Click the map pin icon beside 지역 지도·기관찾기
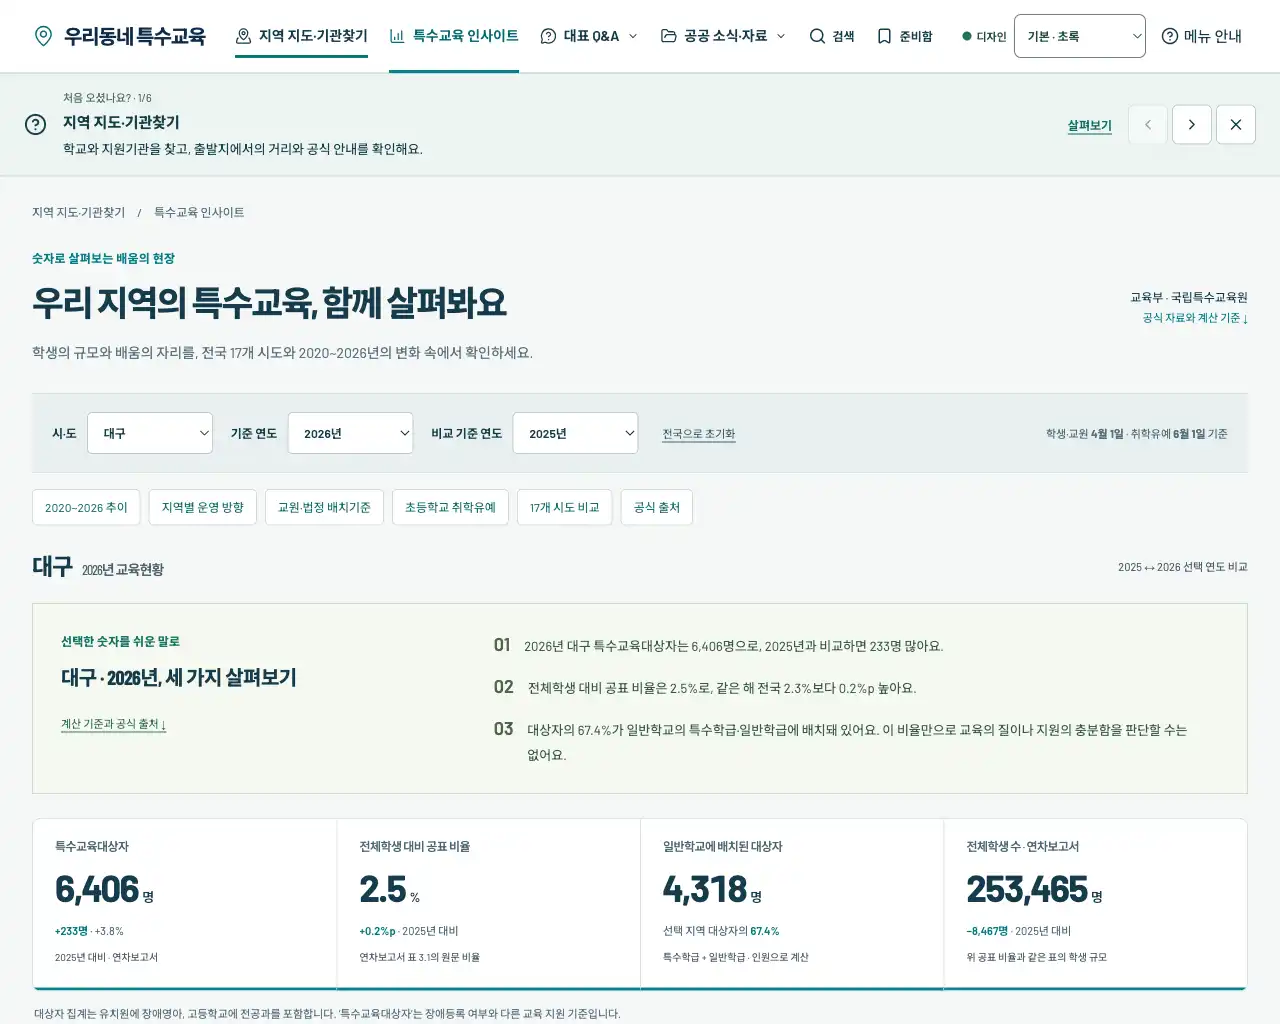This screenshot has height=1024, width=1280. coord(243,36)
